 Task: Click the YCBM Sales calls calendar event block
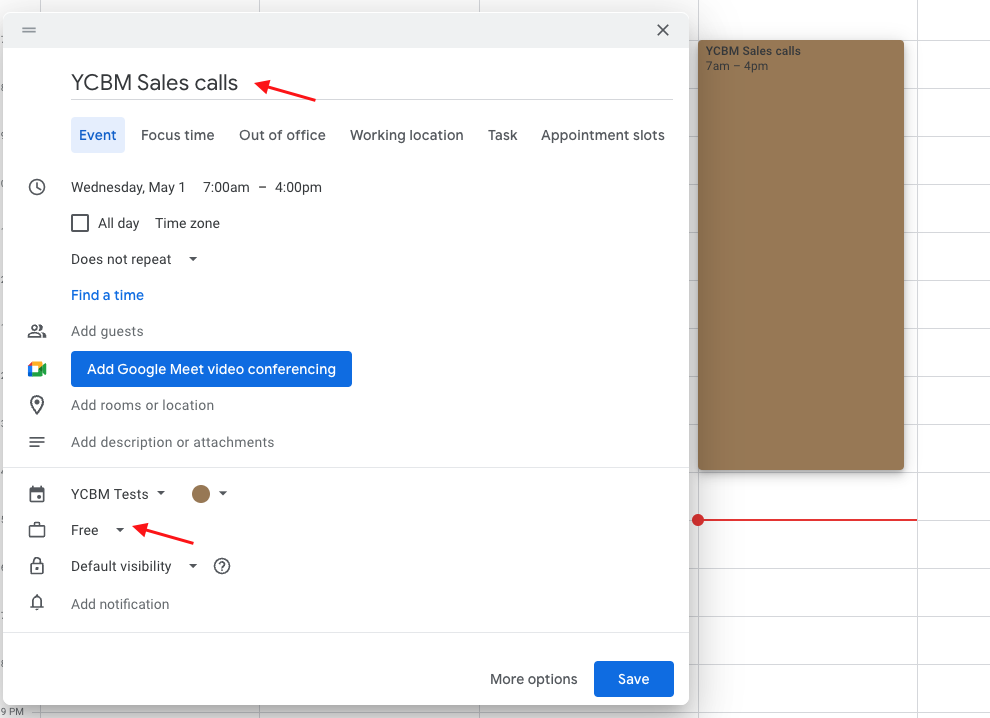coord(801,255)
